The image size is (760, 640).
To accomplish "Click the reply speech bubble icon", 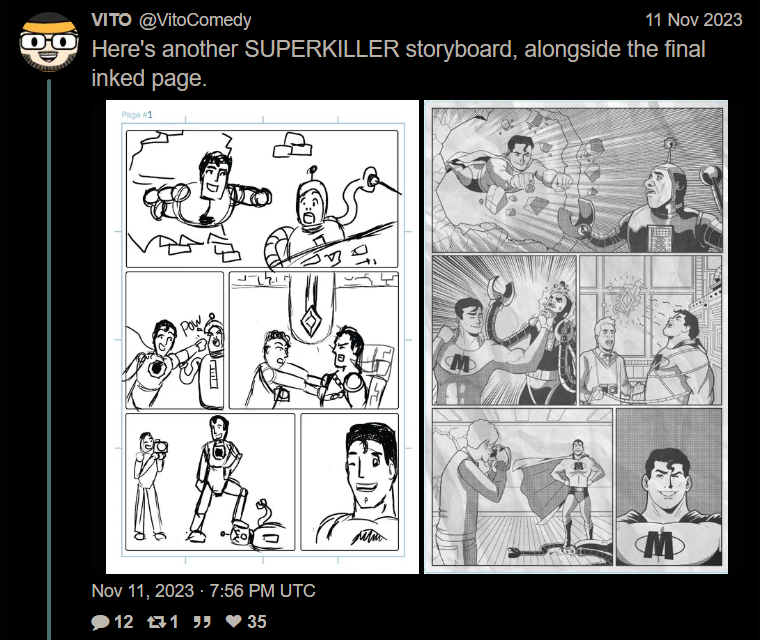I will pyautogui.click(x=100, y=622).
